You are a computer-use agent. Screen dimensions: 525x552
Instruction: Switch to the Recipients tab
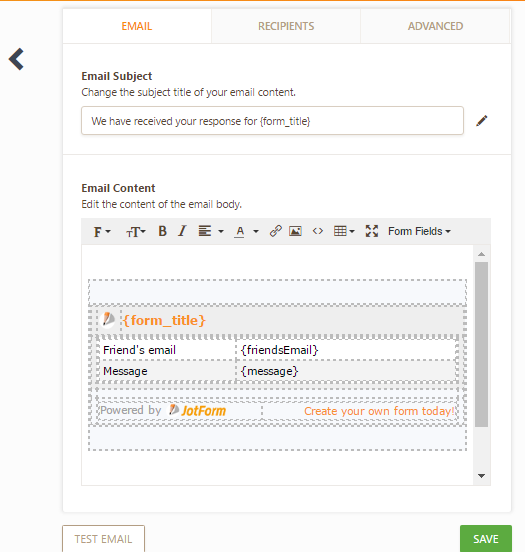point(286,26)
